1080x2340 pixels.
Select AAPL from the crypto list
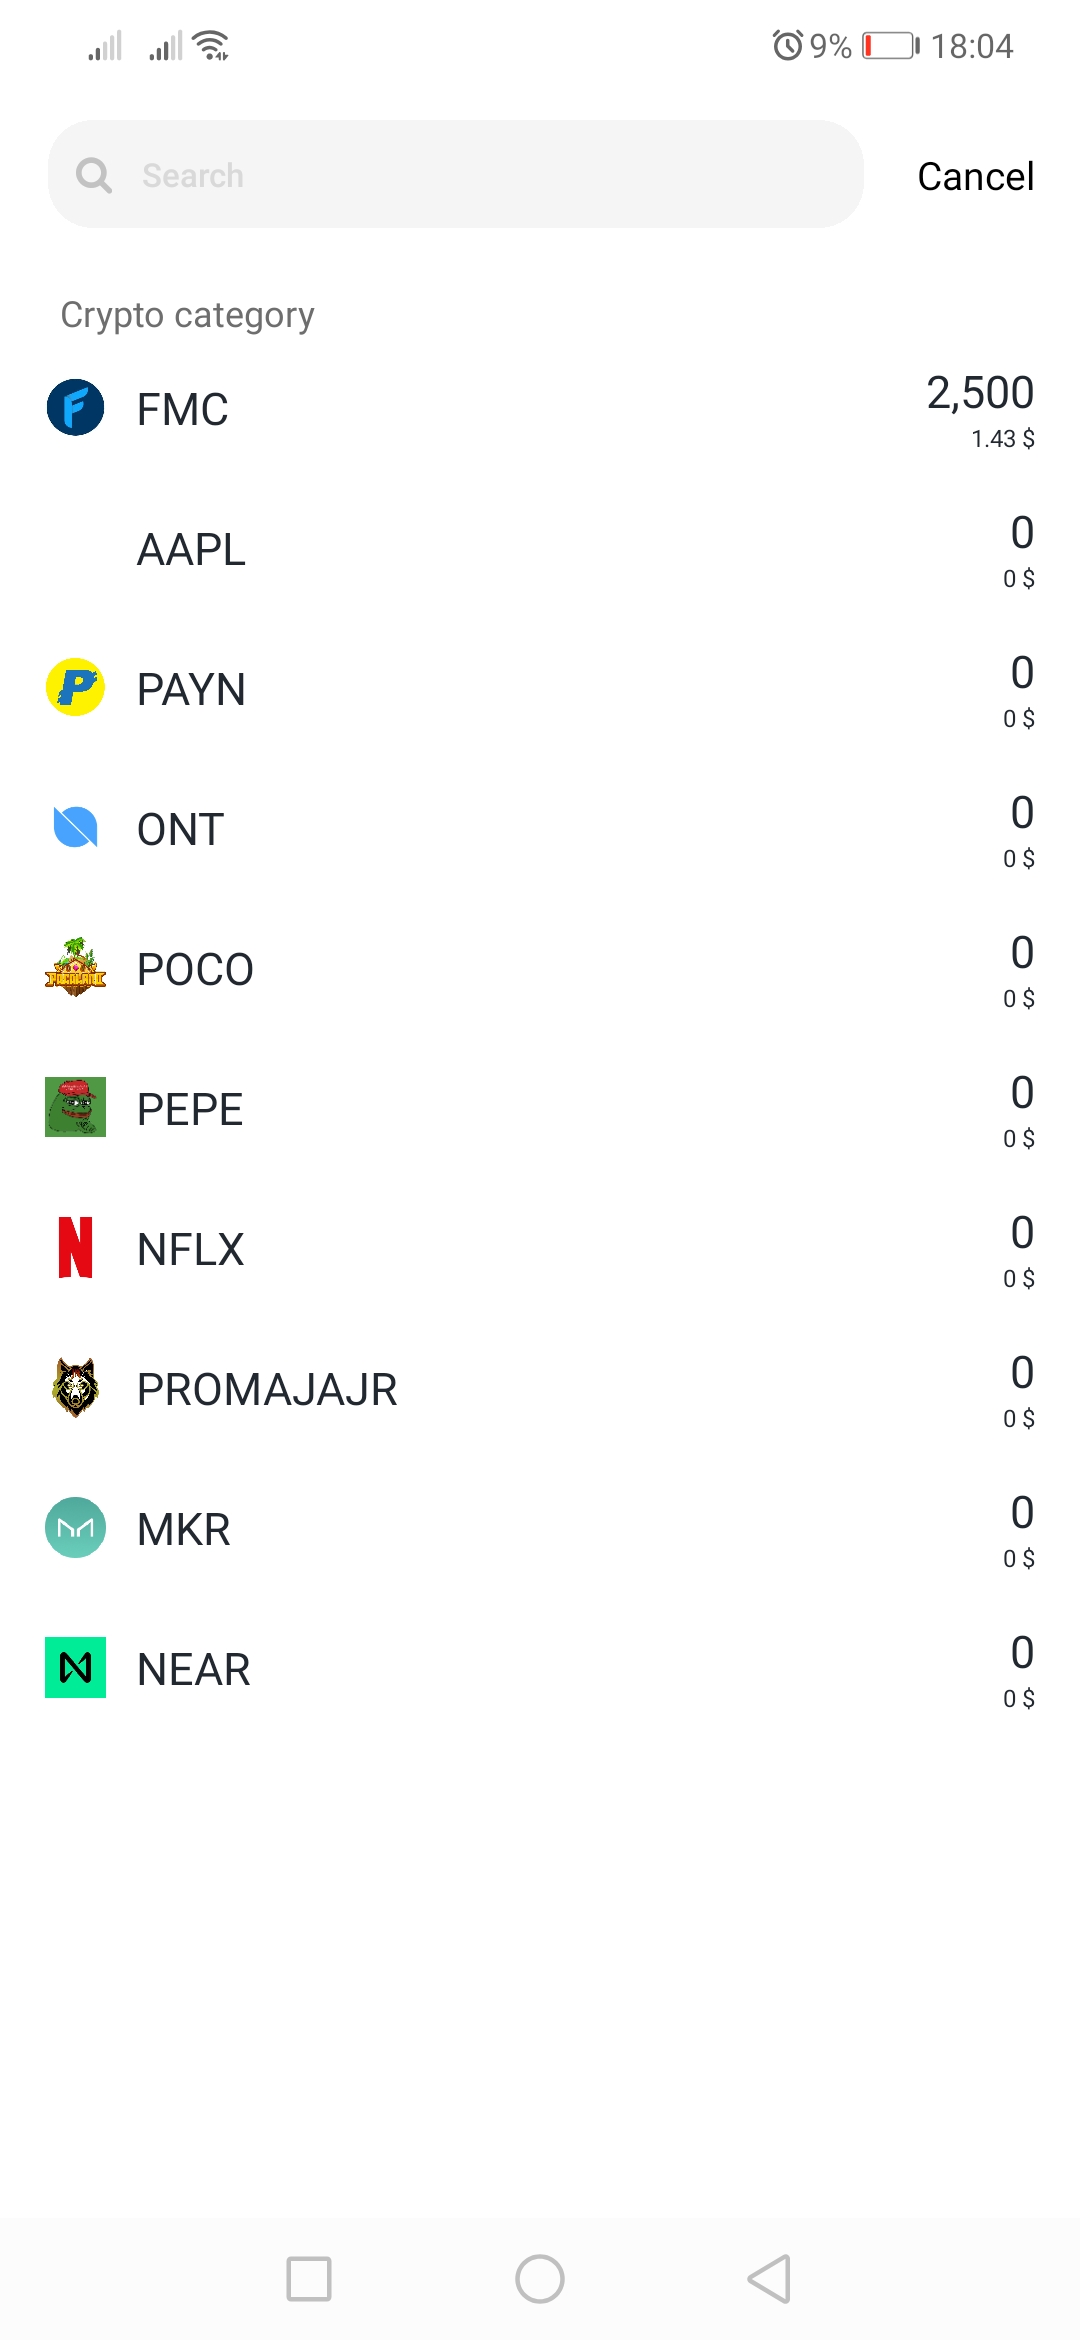coord(191,549)
